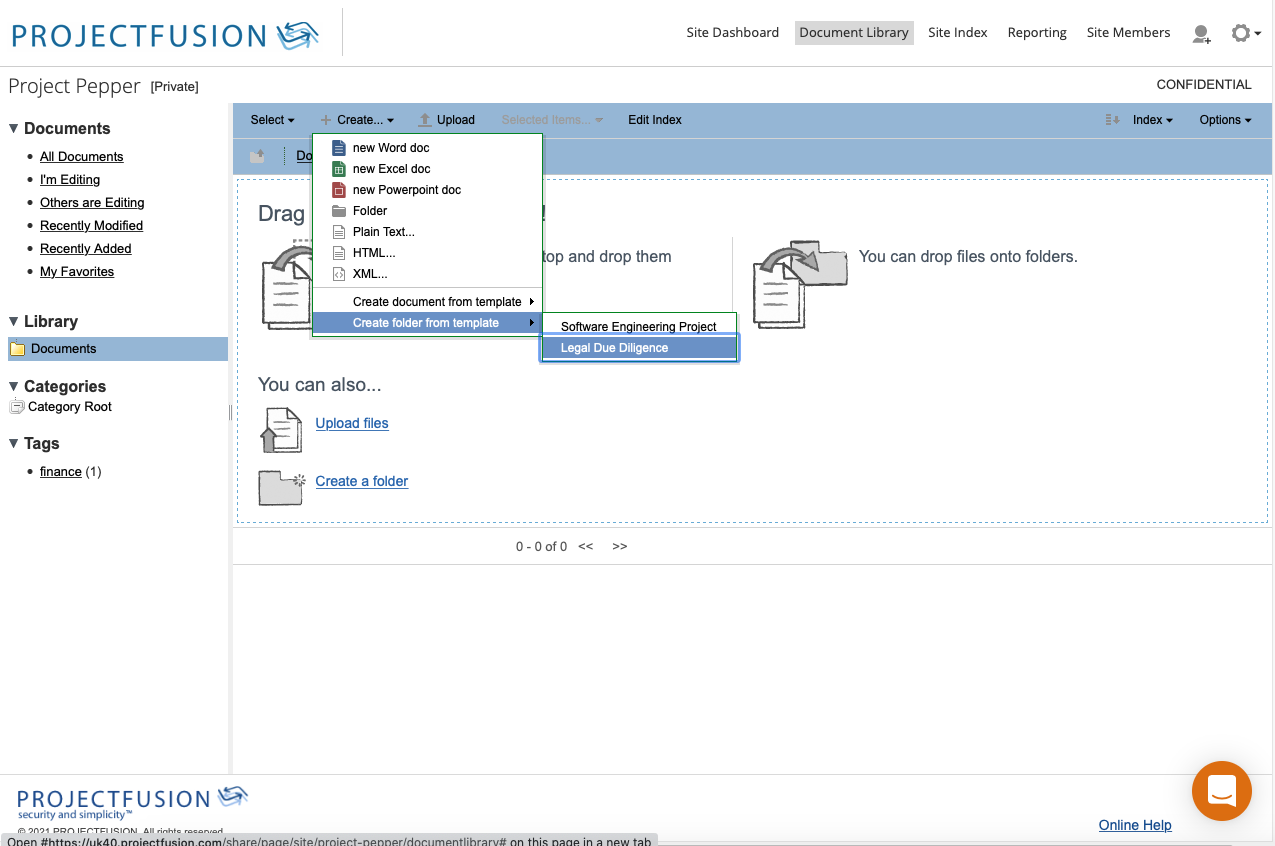This screenshot has width=1275, height=846.
Task: Select new Word doc from menu
Action: pyautogui.click(x=390, y=148)
